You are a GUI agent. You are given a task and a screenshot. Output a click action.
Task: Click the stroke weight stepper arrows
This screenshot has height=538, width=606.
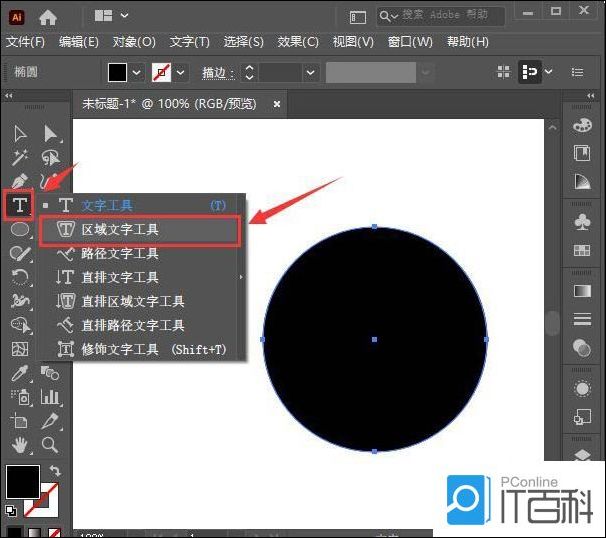(x=249, y=72)
